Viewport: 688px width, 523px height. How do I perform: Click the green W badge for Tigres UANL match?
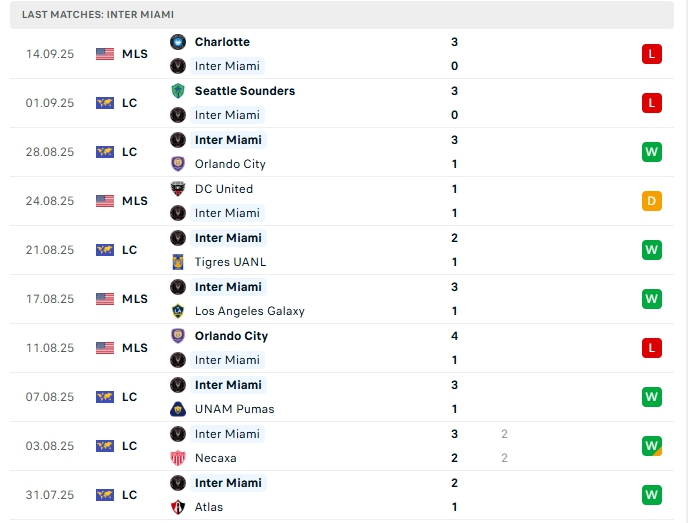tap(652, 250)
